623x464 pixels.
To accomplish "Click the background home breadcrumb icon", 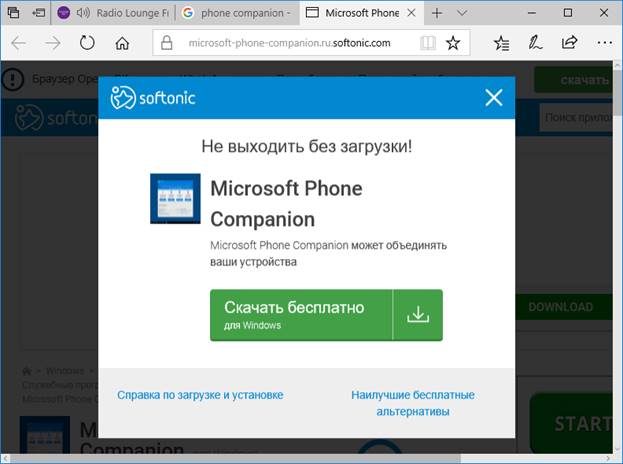I will click(x=27, y=371).
